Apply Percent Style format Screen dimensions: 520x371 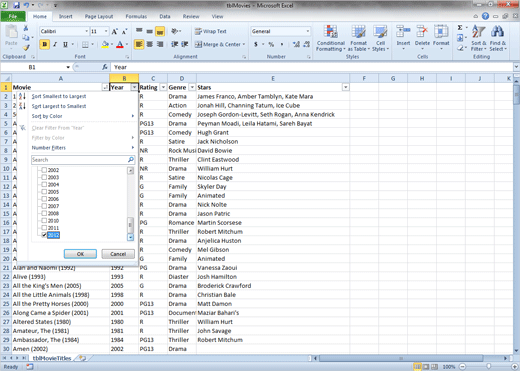pyautogui.click(x=271, y=44)
